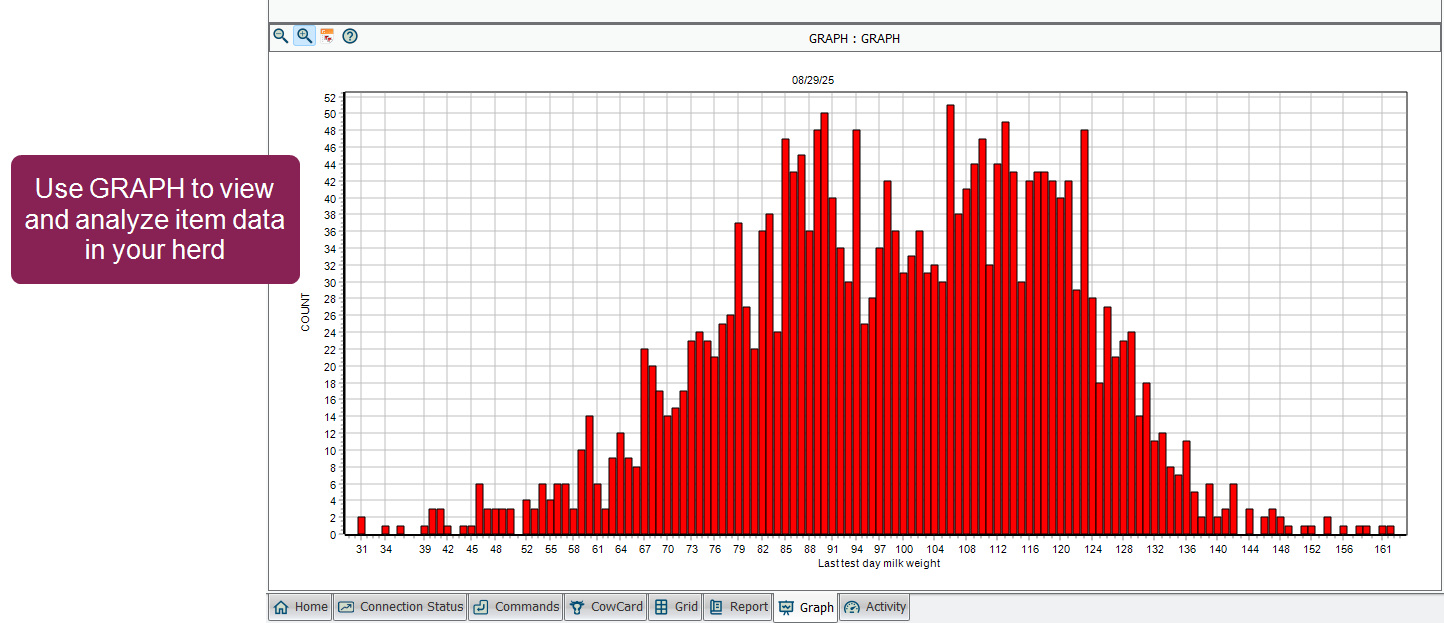Open help with the question mark icon

[x=350, y=36]
